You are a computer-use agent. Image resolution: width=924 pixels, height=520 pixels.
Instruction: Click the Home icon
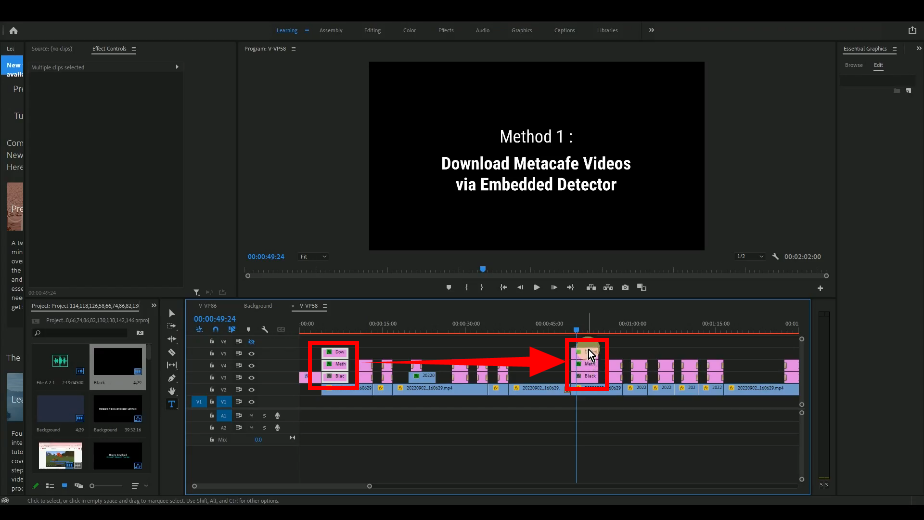coord(14,31)
